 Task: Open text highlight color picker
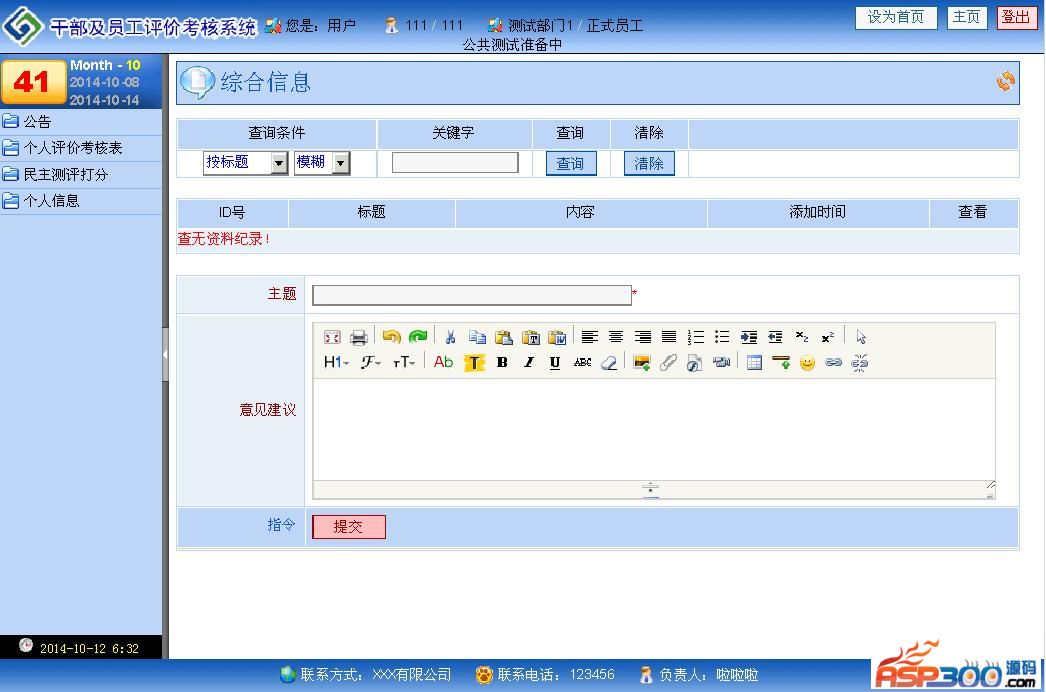point(474,362)
